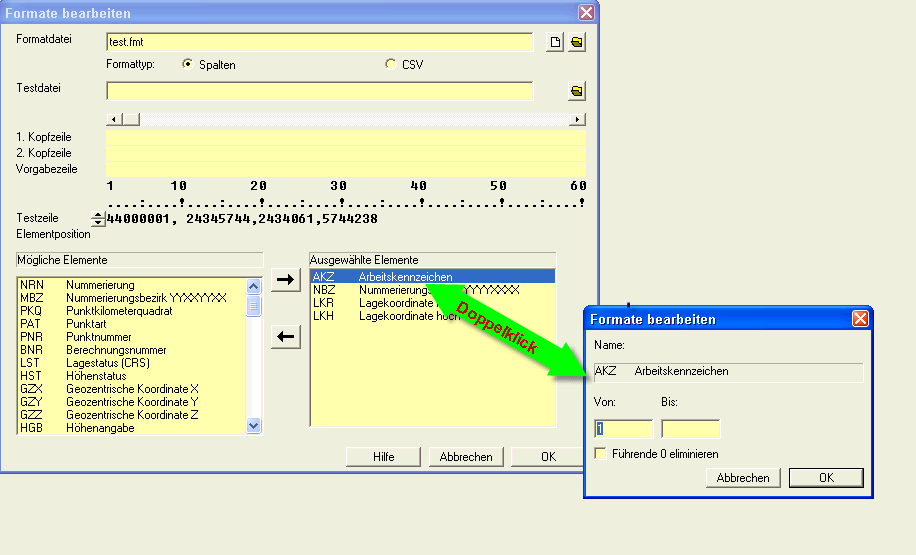Open the folder icon next to Formatdatei
Viewport: 916px width, 555px height.
tap(577, 42)
